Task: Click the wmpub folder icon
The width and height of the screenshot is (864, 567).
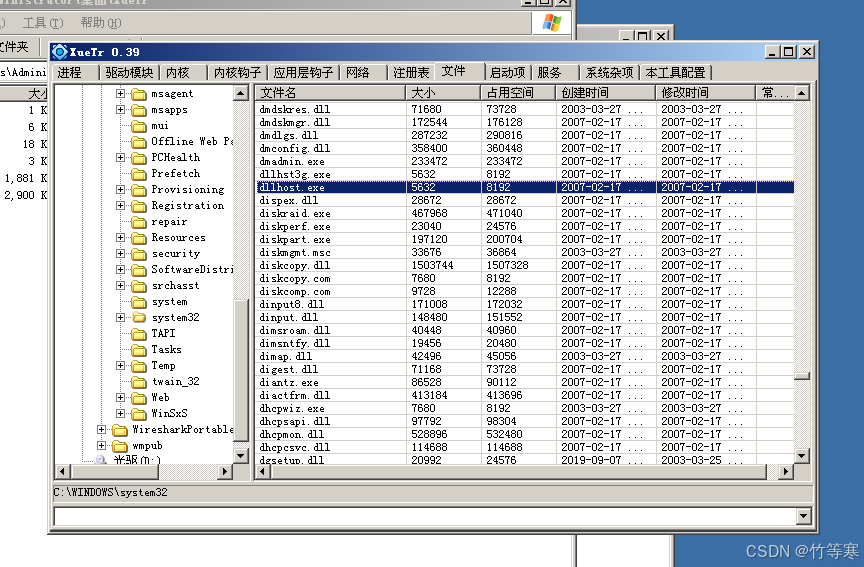Action: click(119, 446)
